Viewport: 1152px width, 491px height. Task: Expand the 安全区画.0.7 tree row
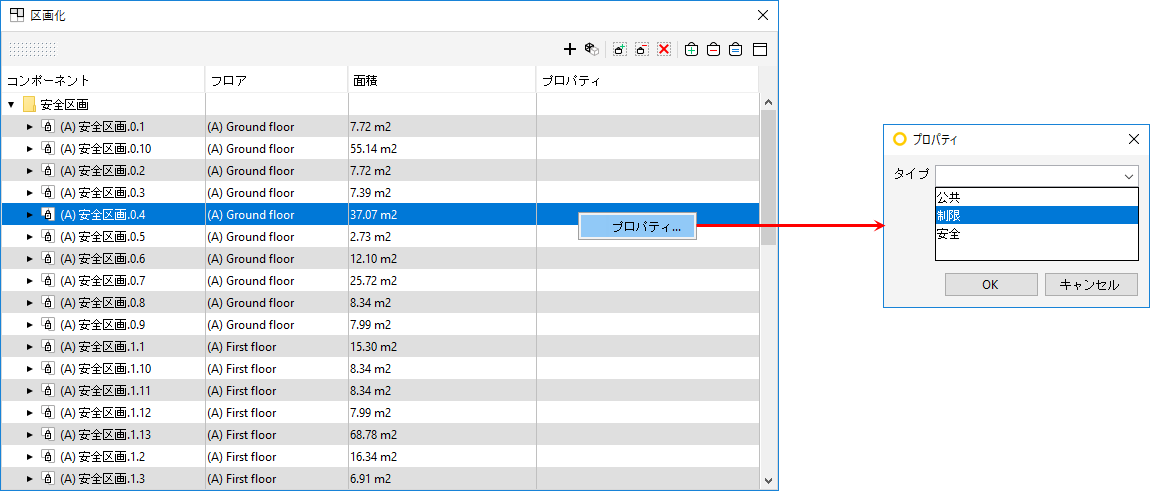coord(29,281)
